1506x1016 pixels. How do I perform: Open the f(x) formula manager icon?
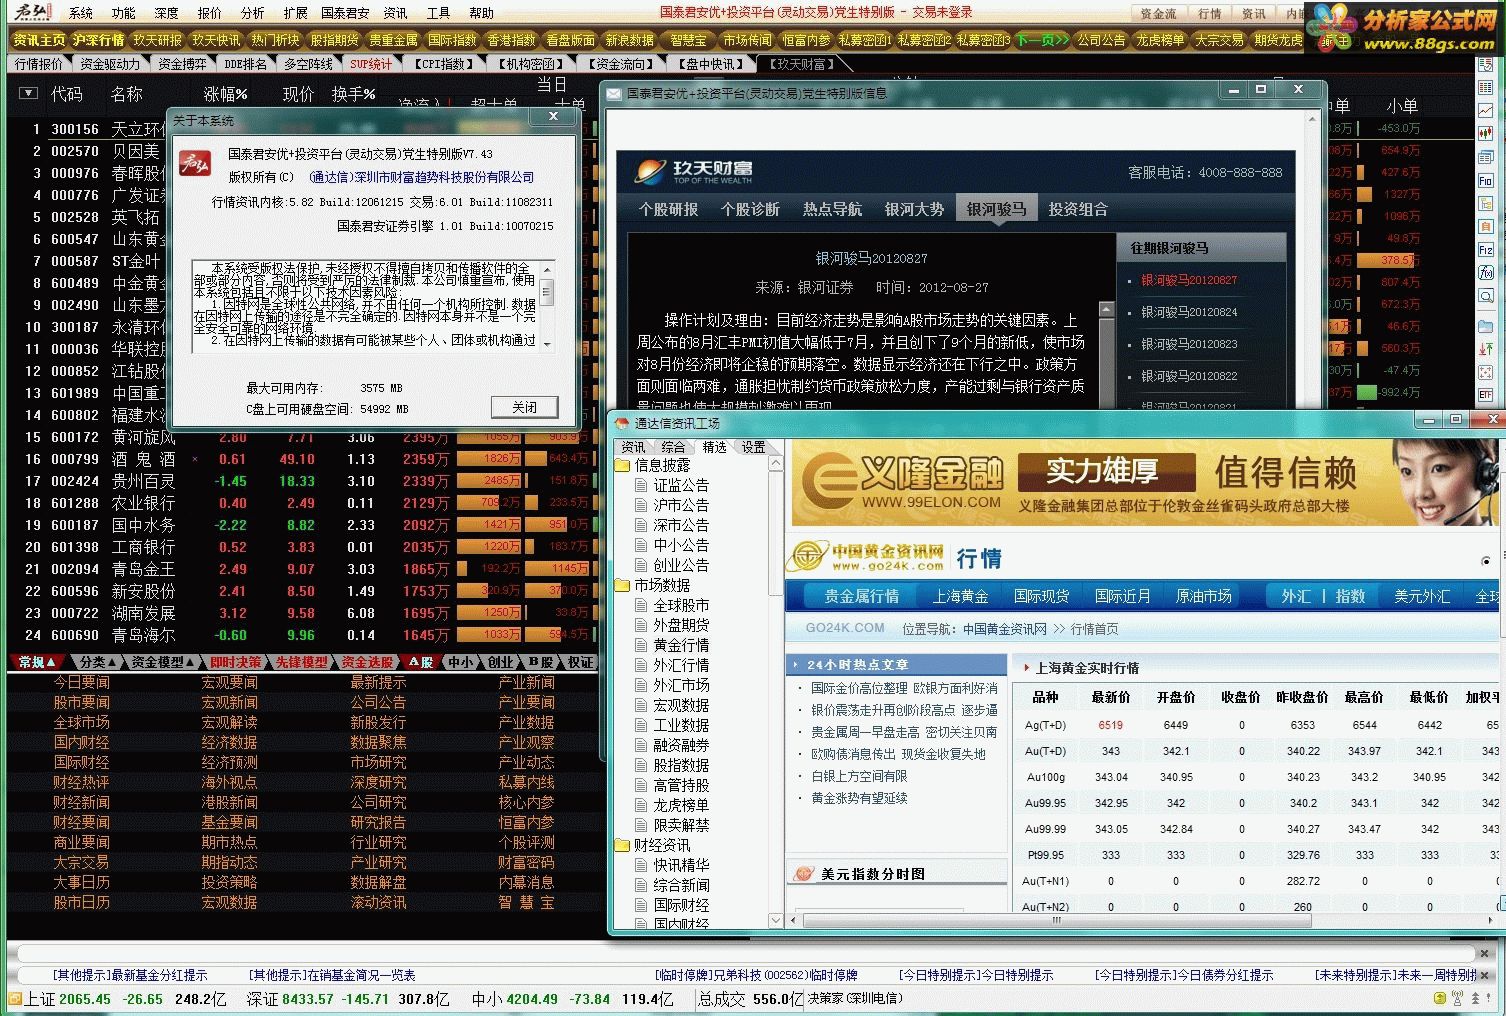pyautogui.click(x=1485, y=273)
